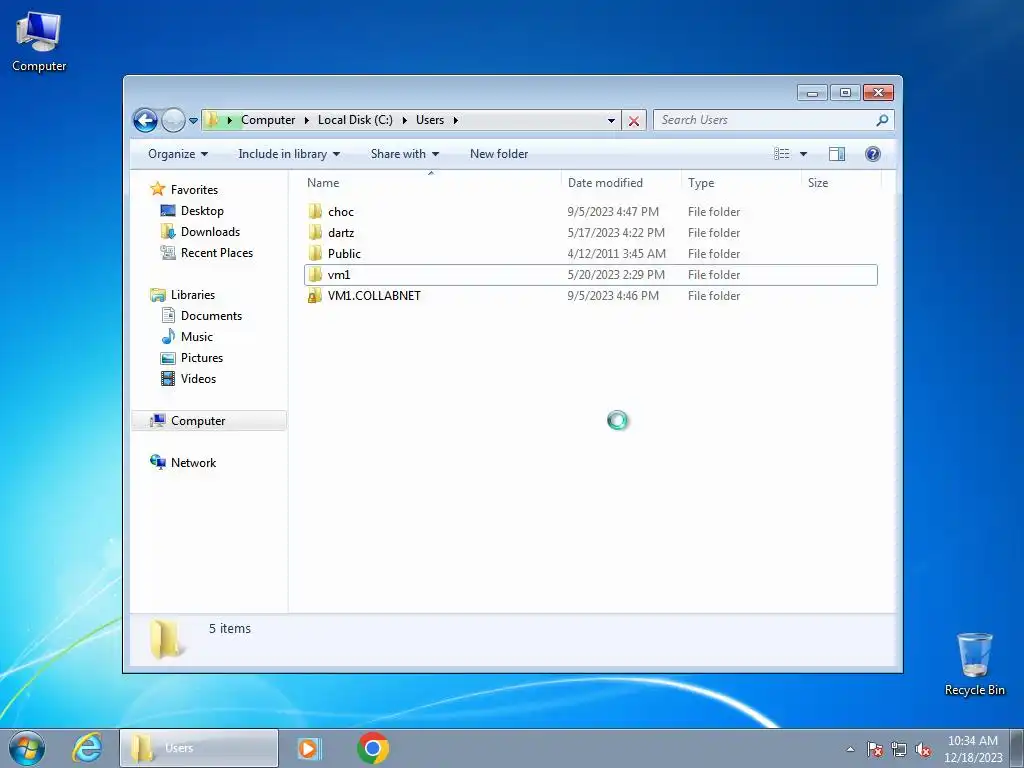This screenshot has height=768, width=1024.
Task: Launch Google Chrome from taskbar
Action: 373,748
